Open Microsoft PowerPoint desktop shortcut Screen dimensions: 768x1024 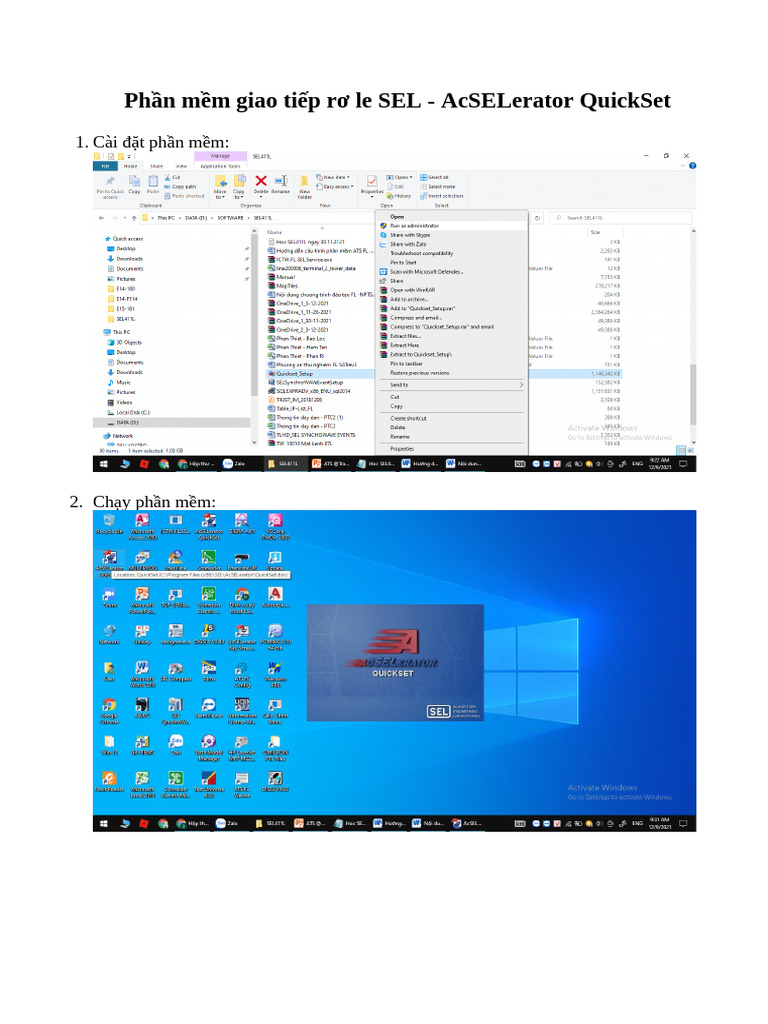142,600
